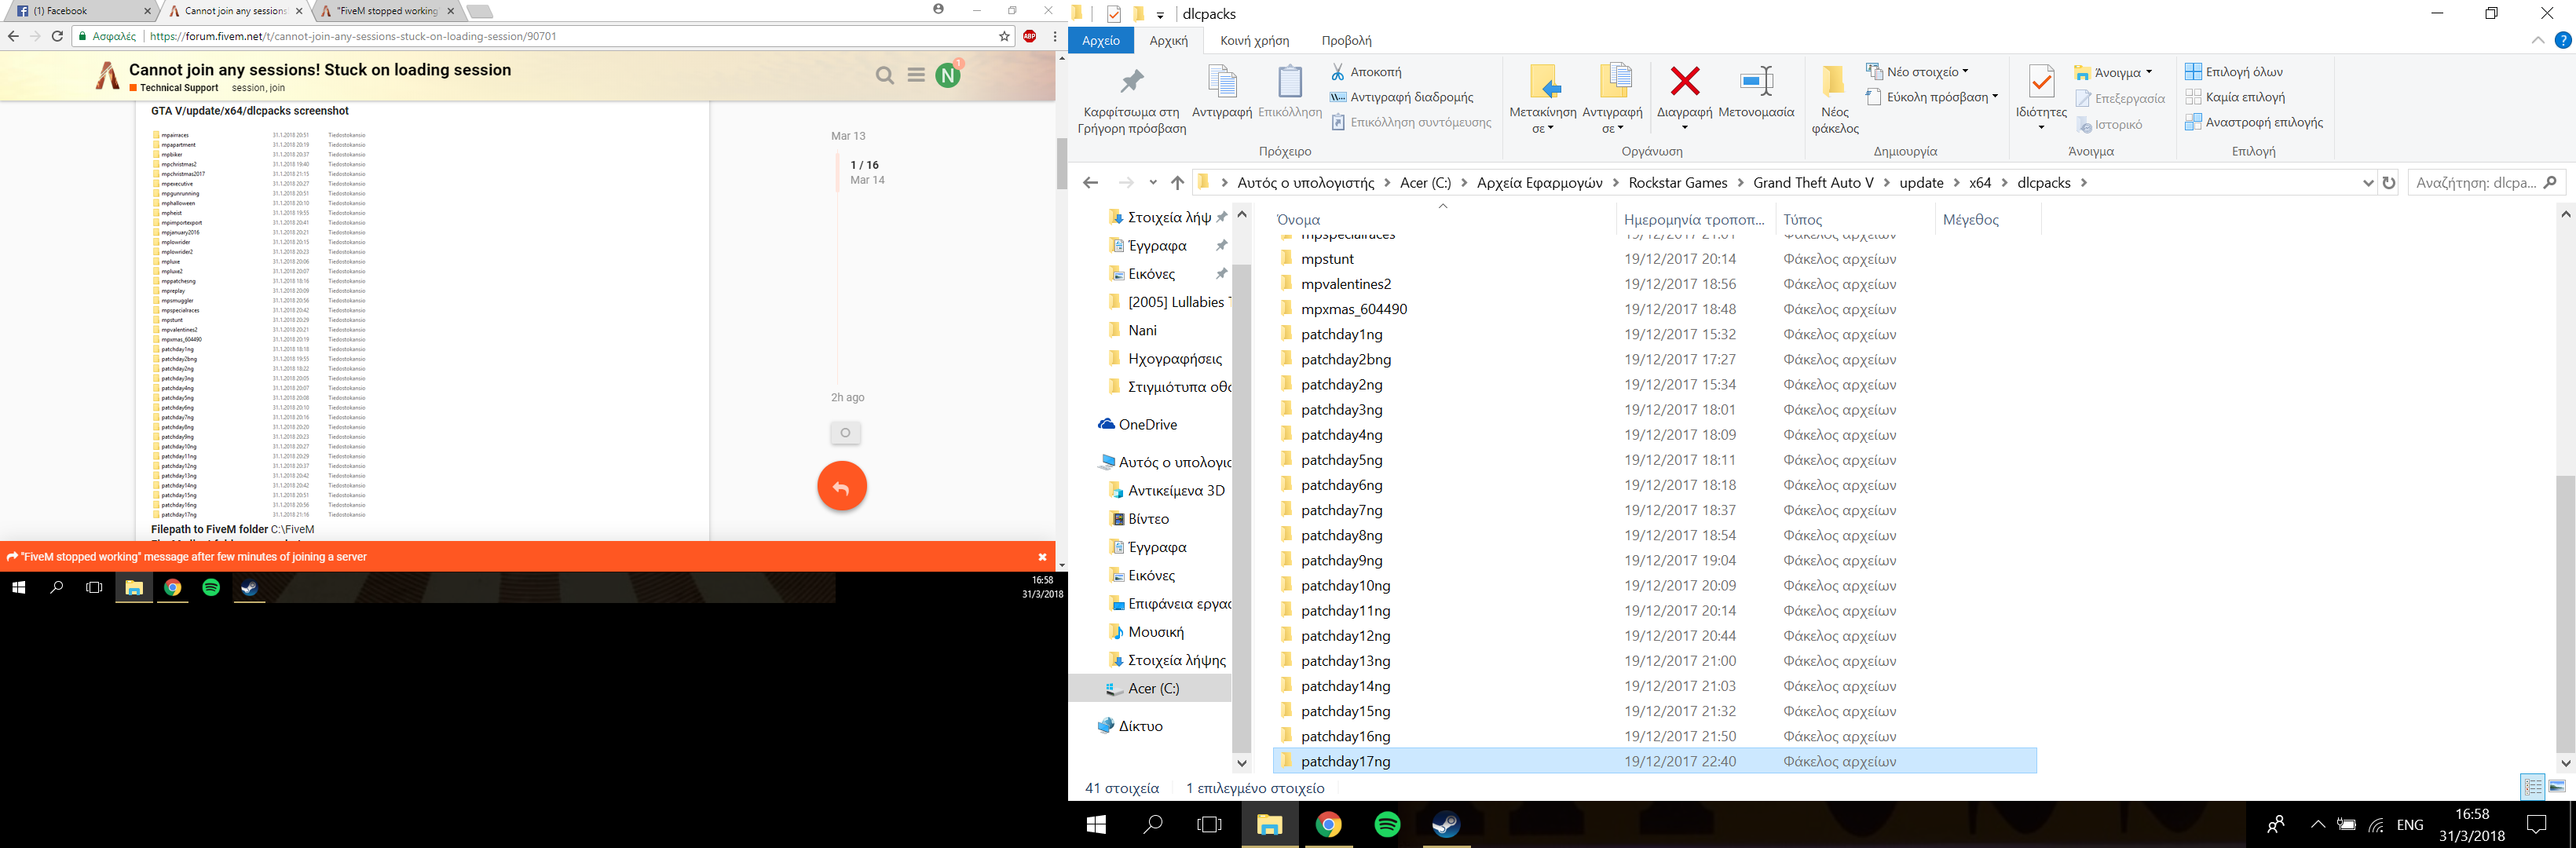This screenshot has height=848, width=2576.
Task: Open the notification center icon in the right tray
Action: (x=2537, y=825)
